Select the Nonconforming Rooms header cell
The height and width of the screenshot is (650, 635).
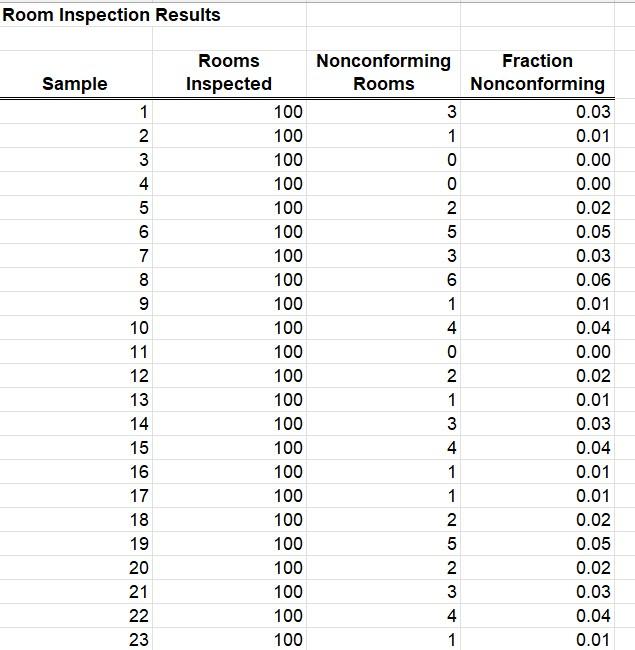pyautogui.click(x=383, y=75)
